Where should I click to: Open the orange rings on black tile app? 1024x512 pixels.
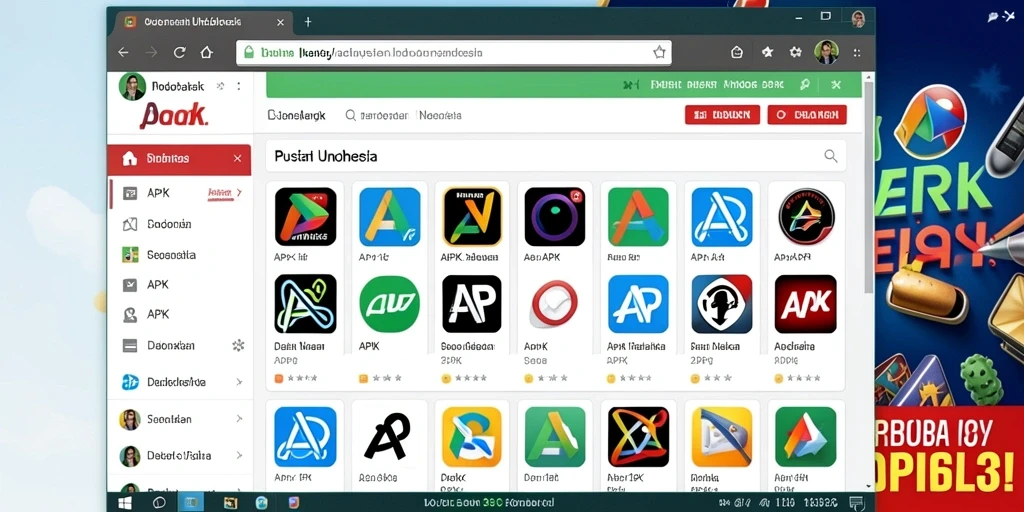tap(638, 436)
